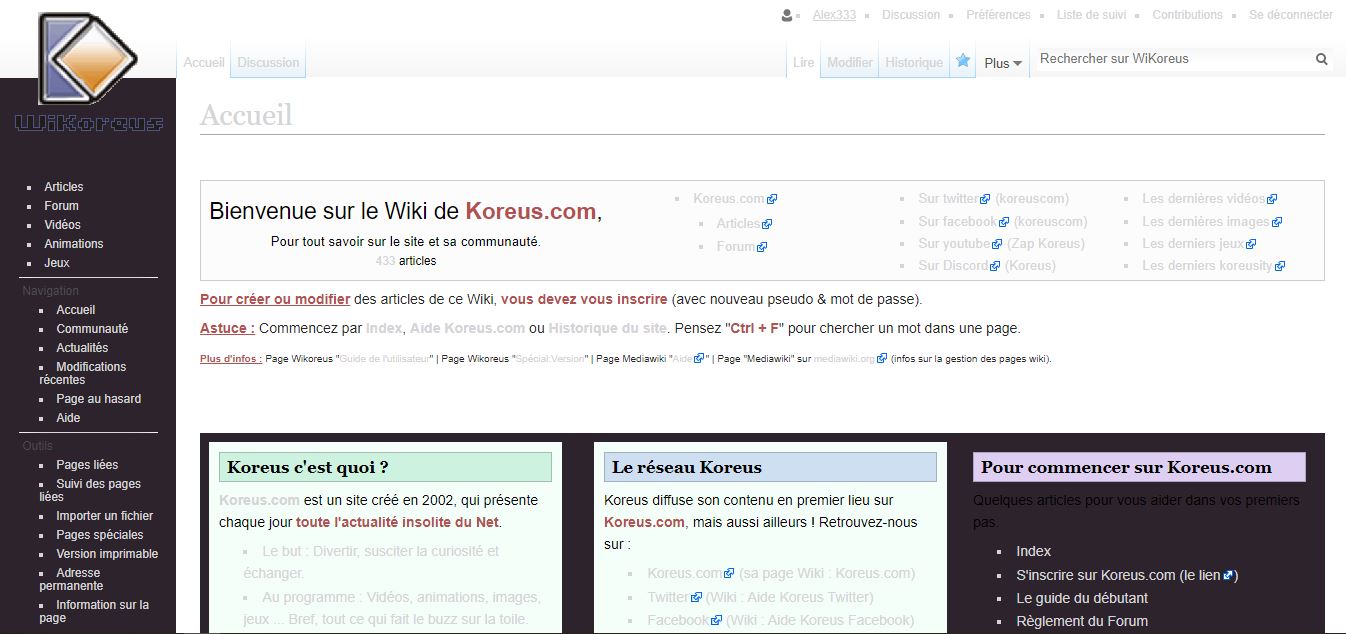The image size is (1346, 634).
Task: Click inside the Rechercher sur WiKoreus field
Action: click(x=1170, y=59)
